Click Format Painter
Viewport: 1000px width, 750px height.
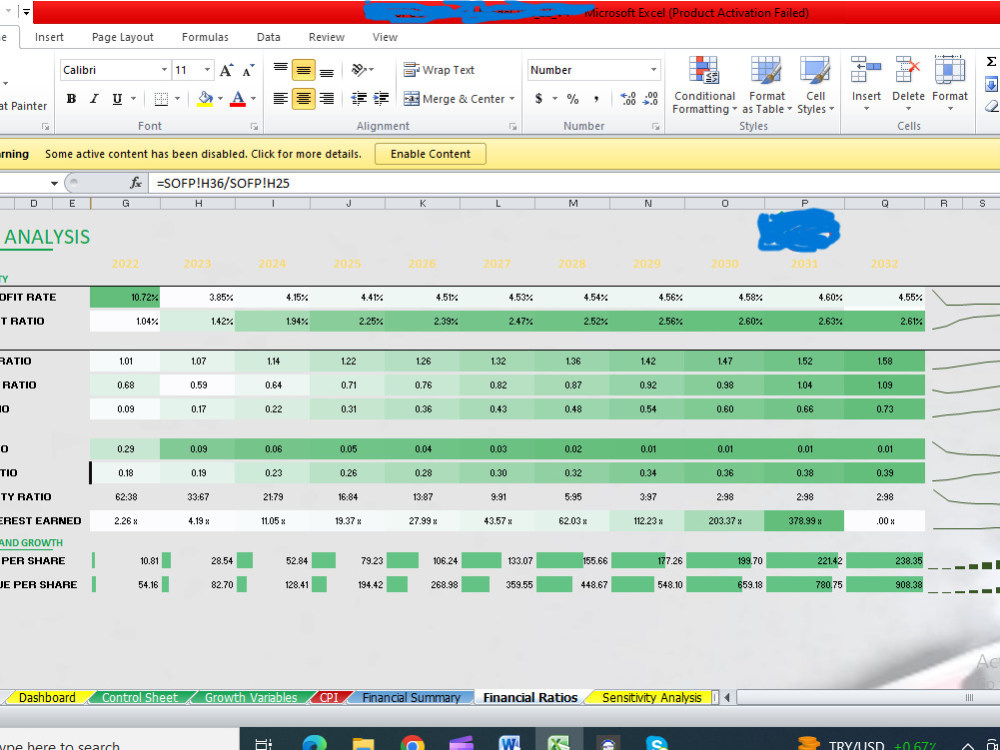pyautogui.click(x=23, y=106)
